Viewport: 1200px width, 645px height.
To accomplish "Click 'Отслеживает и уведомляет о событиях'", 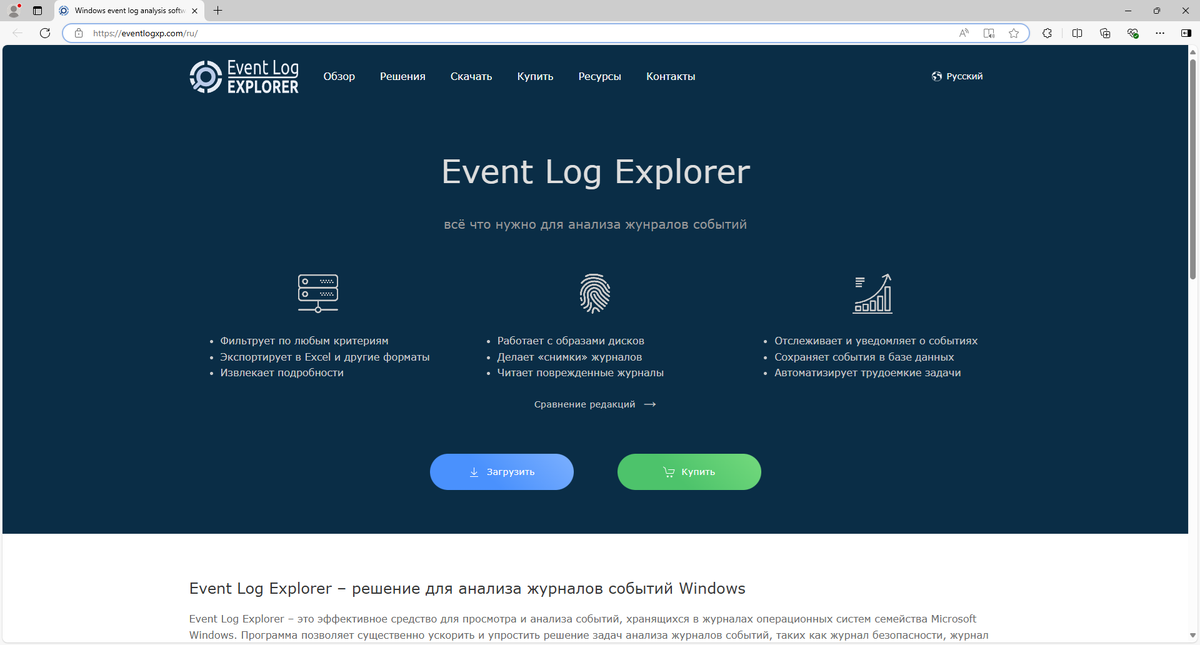I will tap(876, 341).
